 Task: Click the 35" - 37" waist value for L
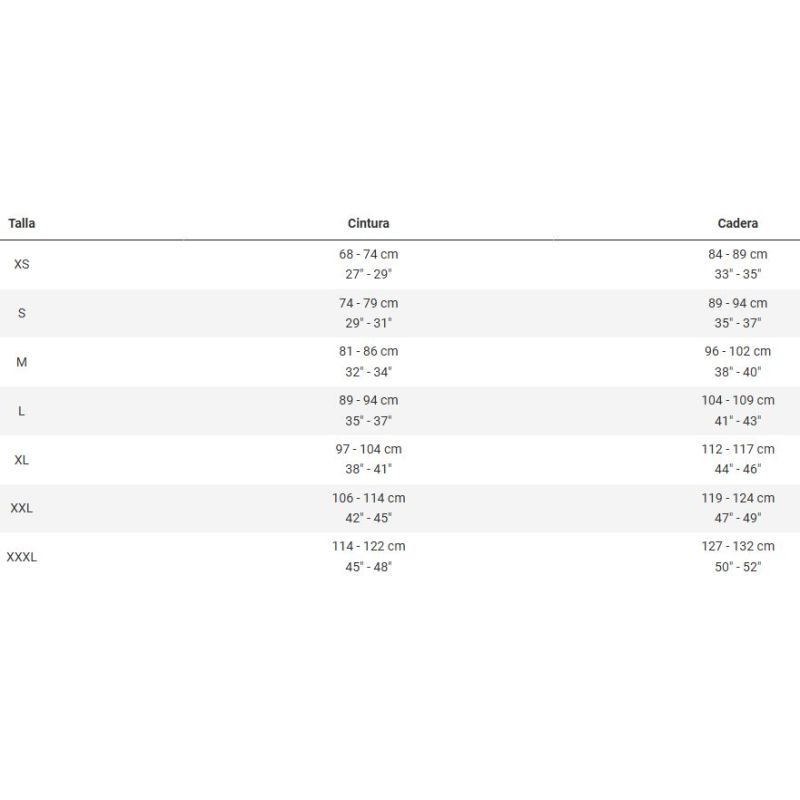tap(368, 421)
